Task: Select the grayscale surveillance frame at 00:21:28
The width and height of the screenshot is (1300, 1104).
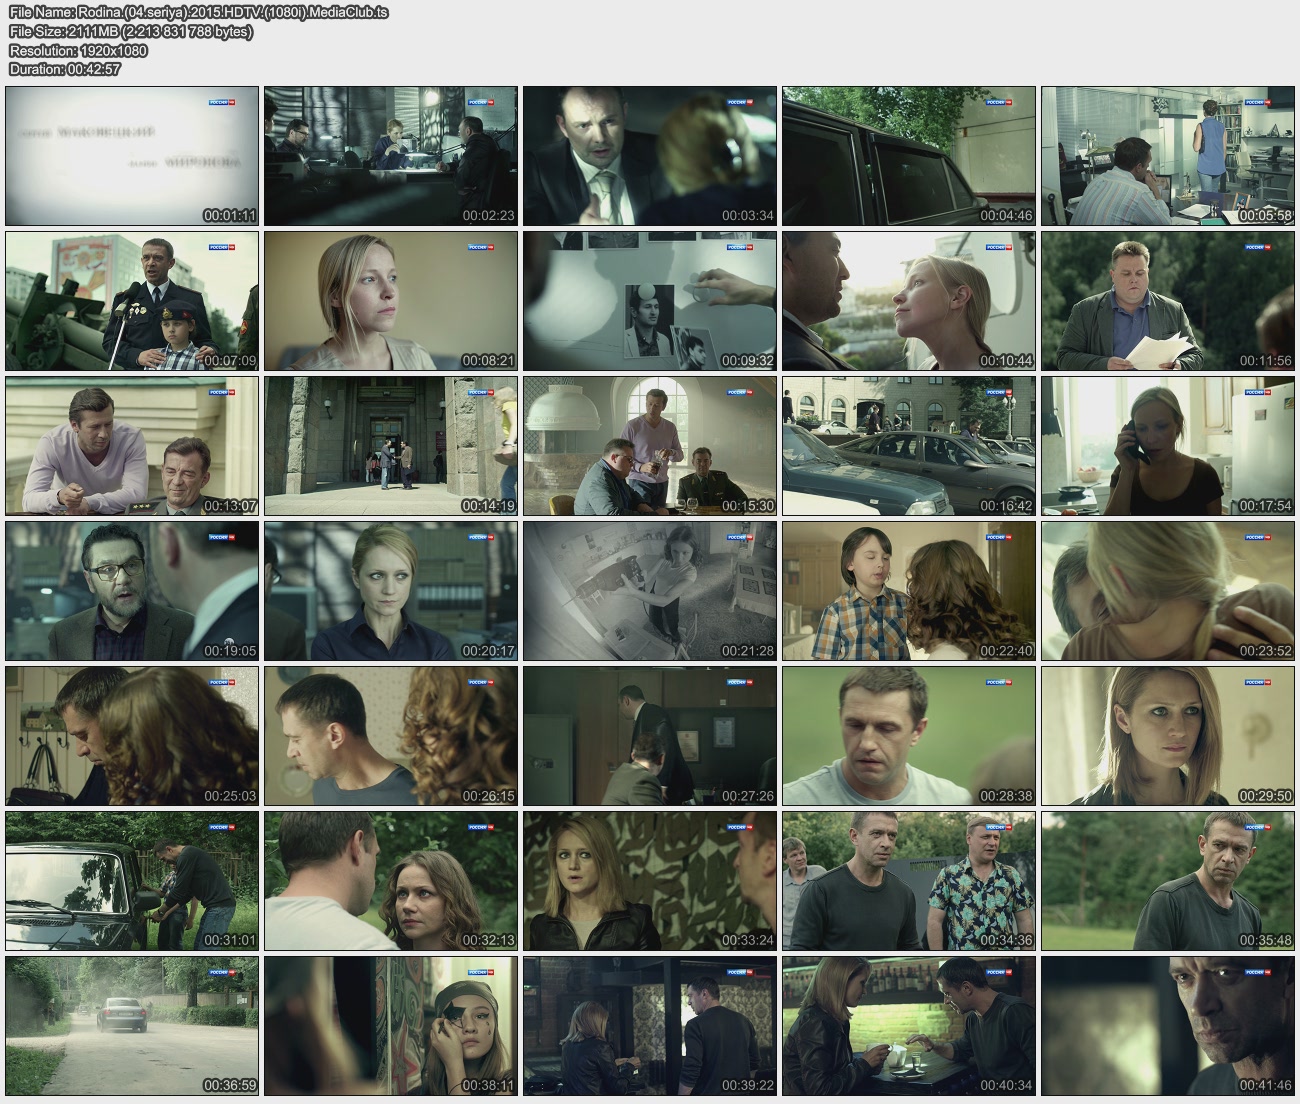Action: pyautogui.click(x=649, y=591)
